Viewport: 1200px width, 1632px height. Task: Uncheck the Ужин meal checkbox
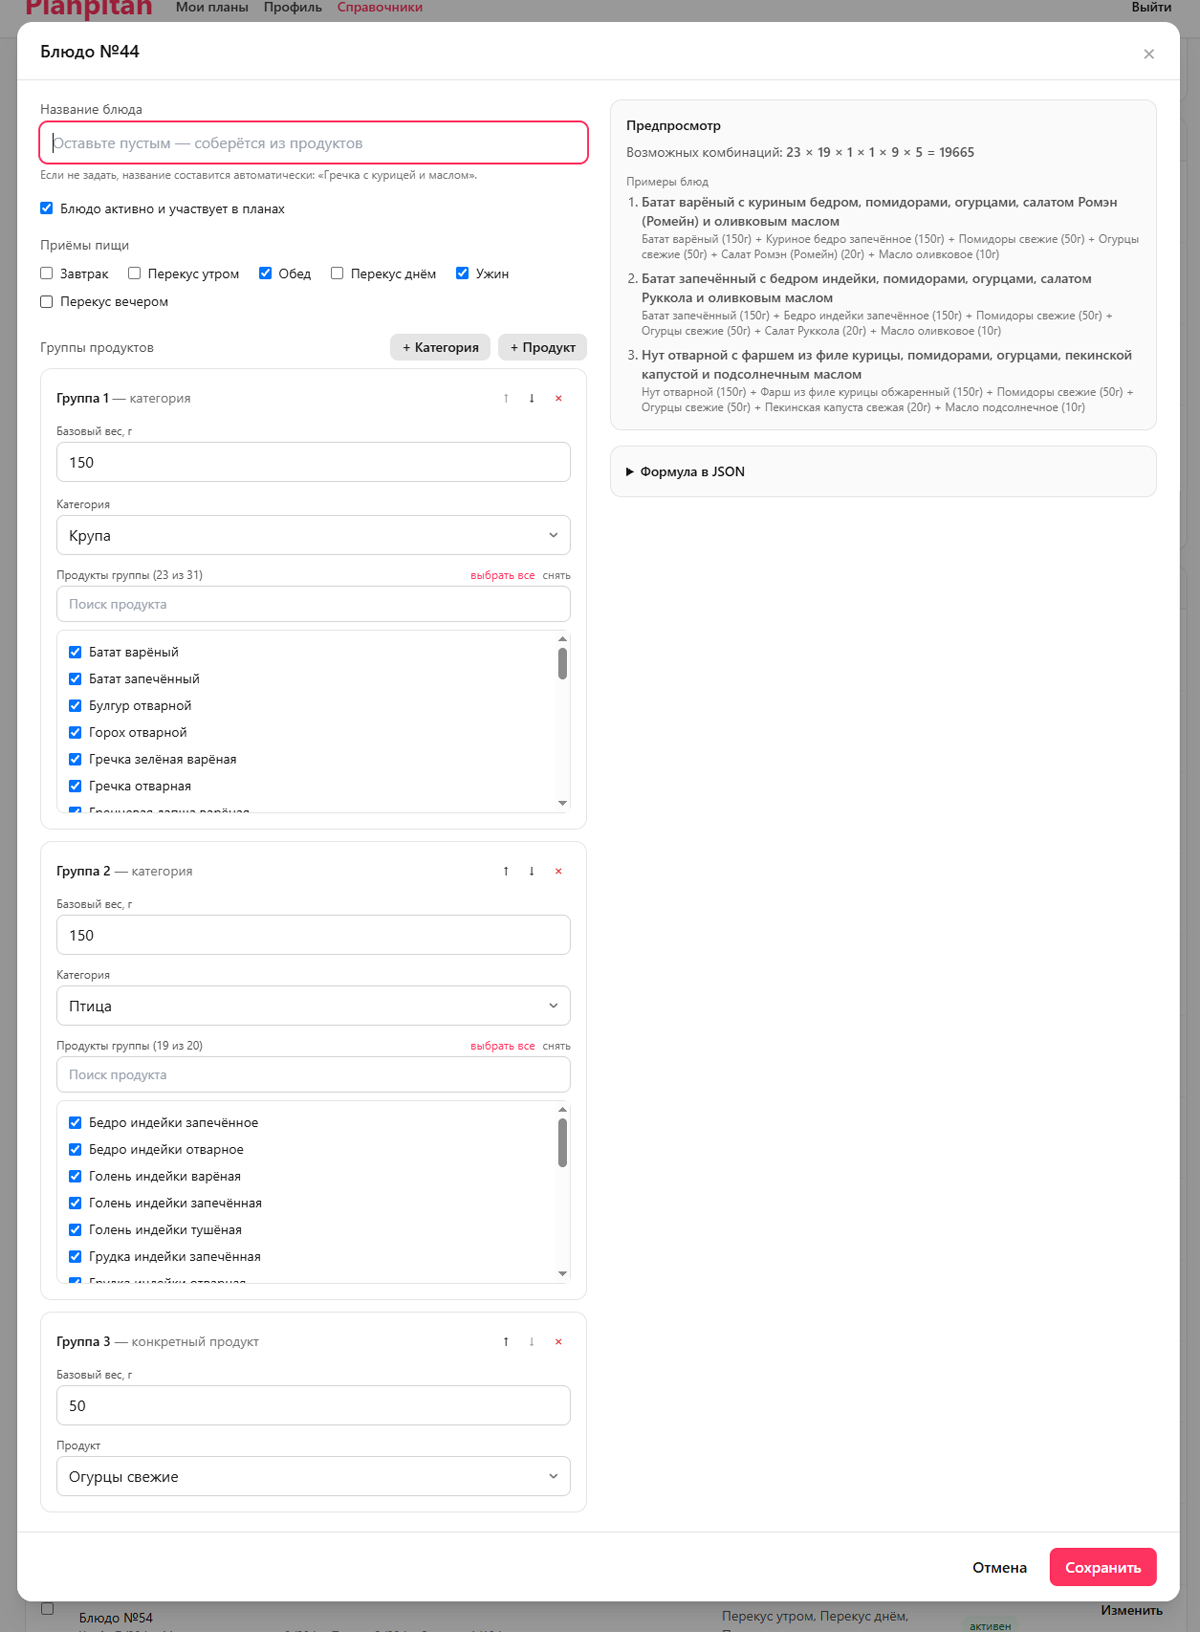462,273
